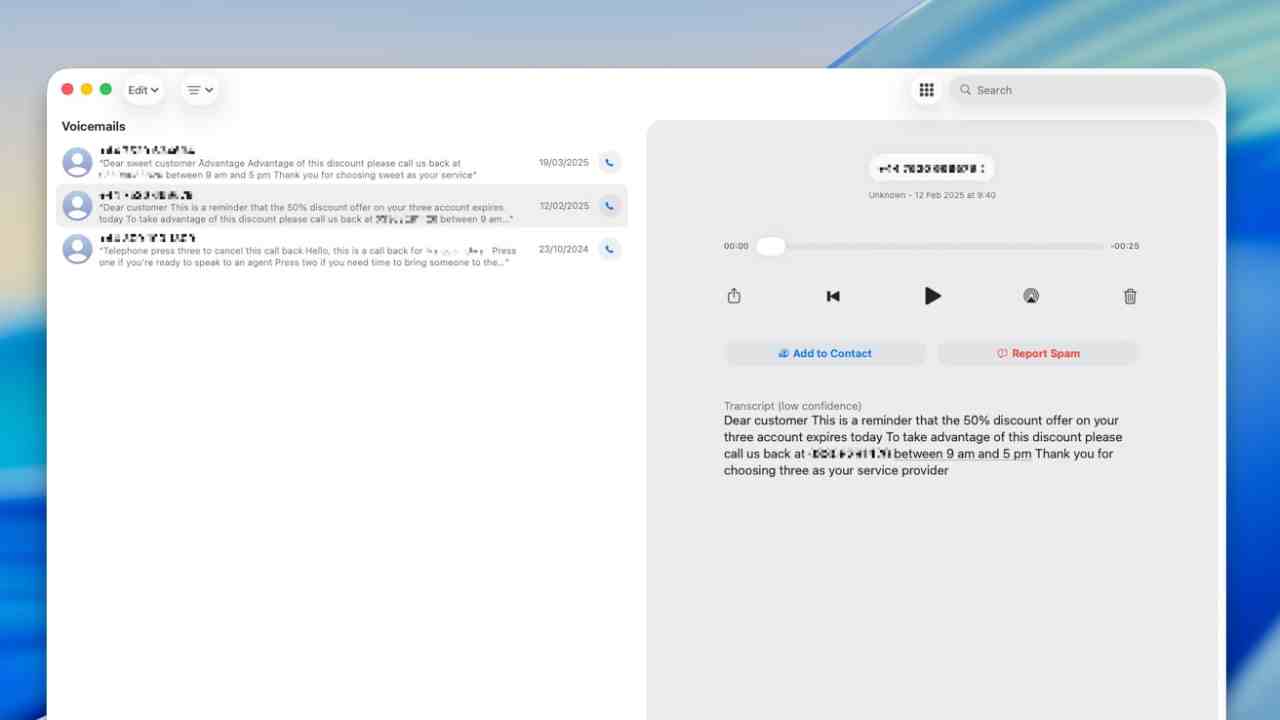Click the green fullscreen window button

coord(105,89)
